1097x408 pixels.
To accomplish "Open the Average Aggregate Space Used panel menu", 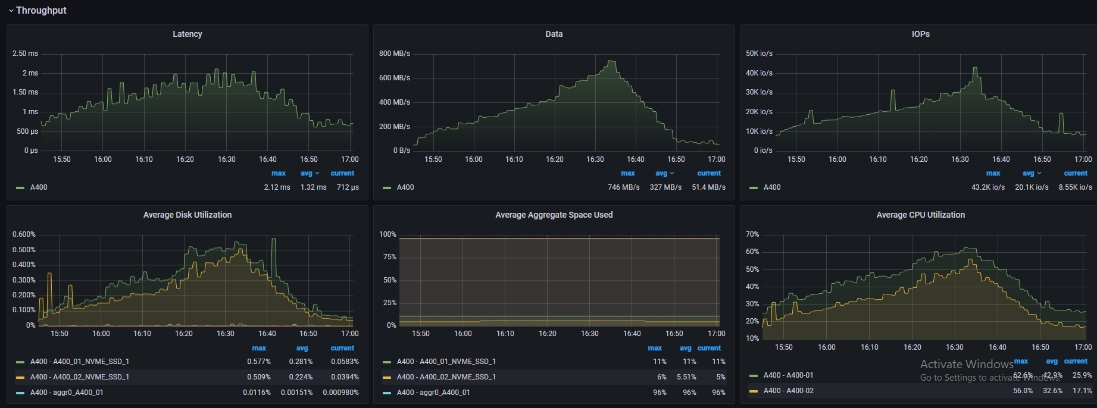I will (554, 215).
